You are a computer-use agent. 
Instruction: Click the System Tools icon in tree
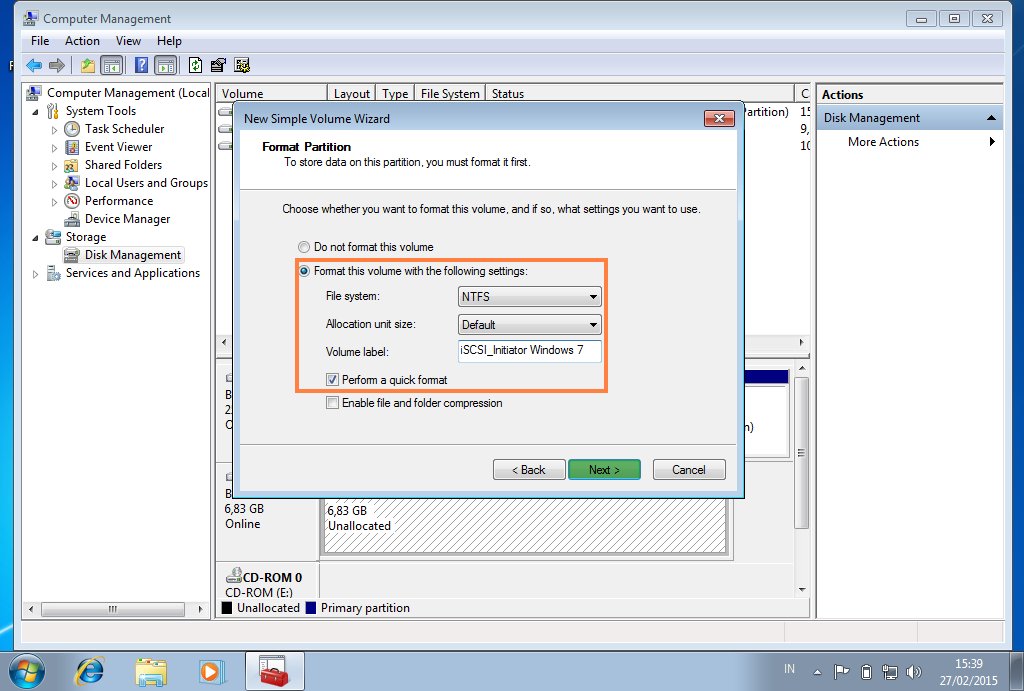coord(53,111)
